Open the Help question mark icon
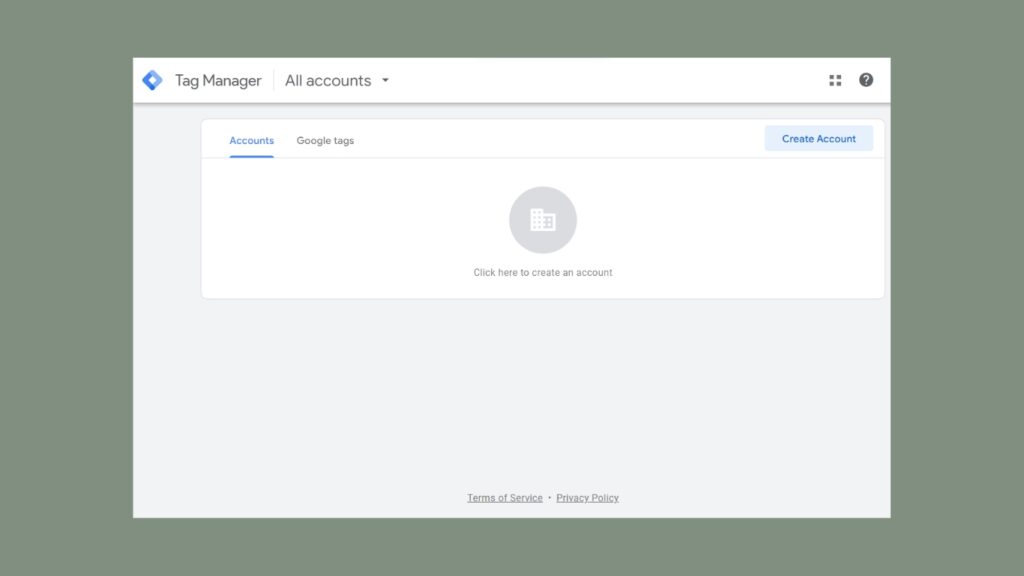 tap(866, 80)
